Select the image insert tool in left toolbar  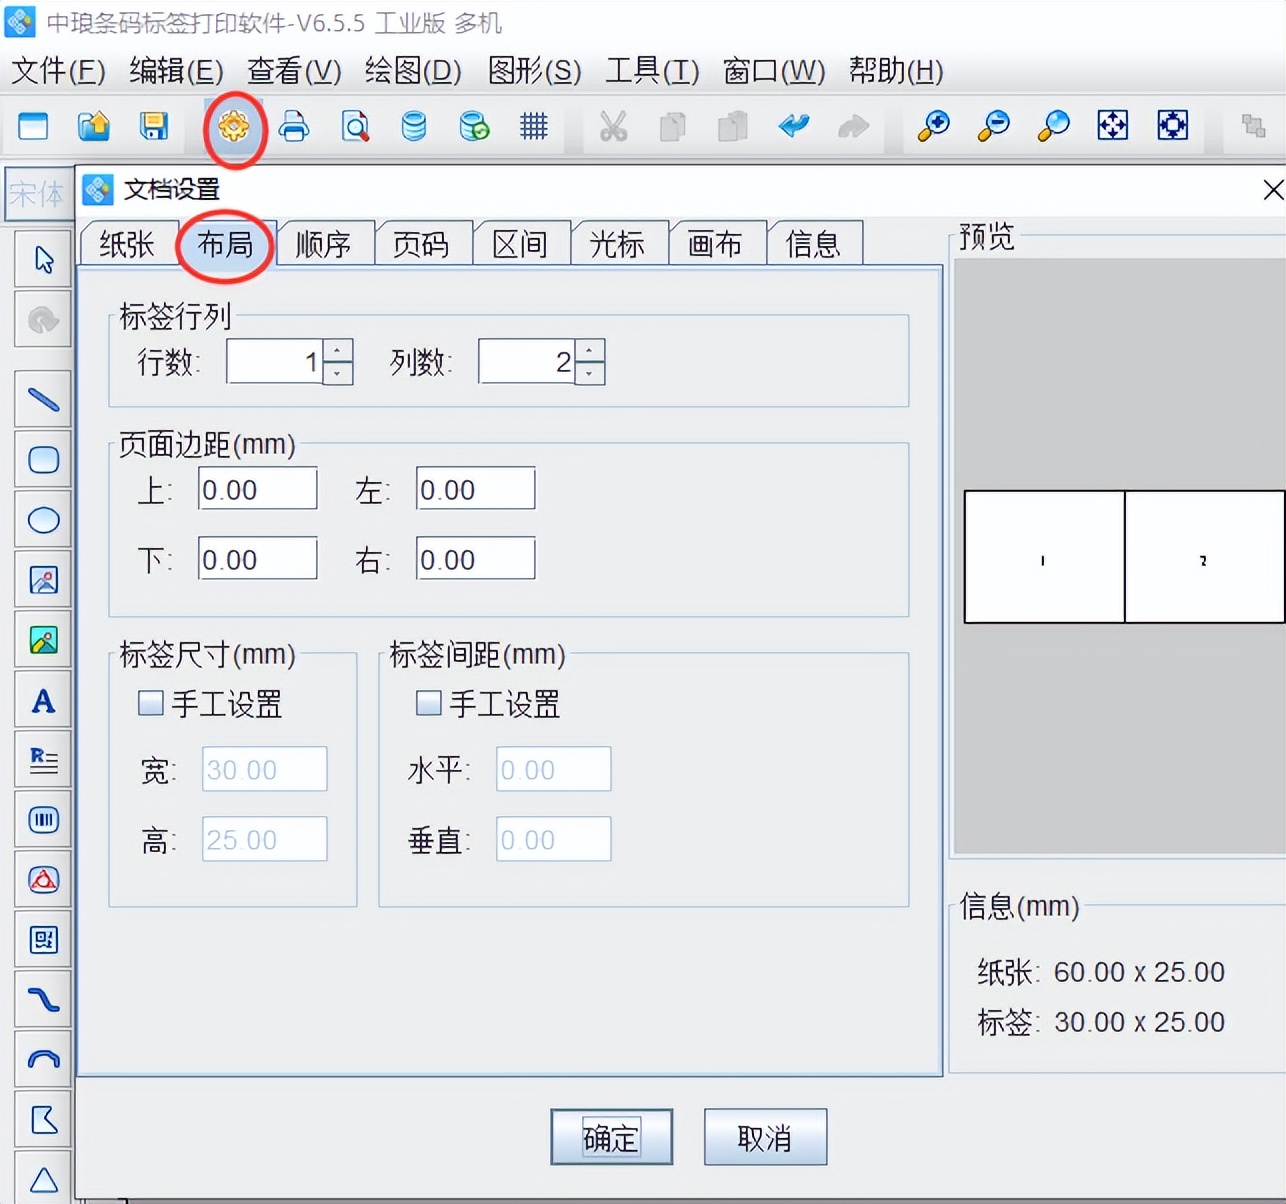pos(43,579)
